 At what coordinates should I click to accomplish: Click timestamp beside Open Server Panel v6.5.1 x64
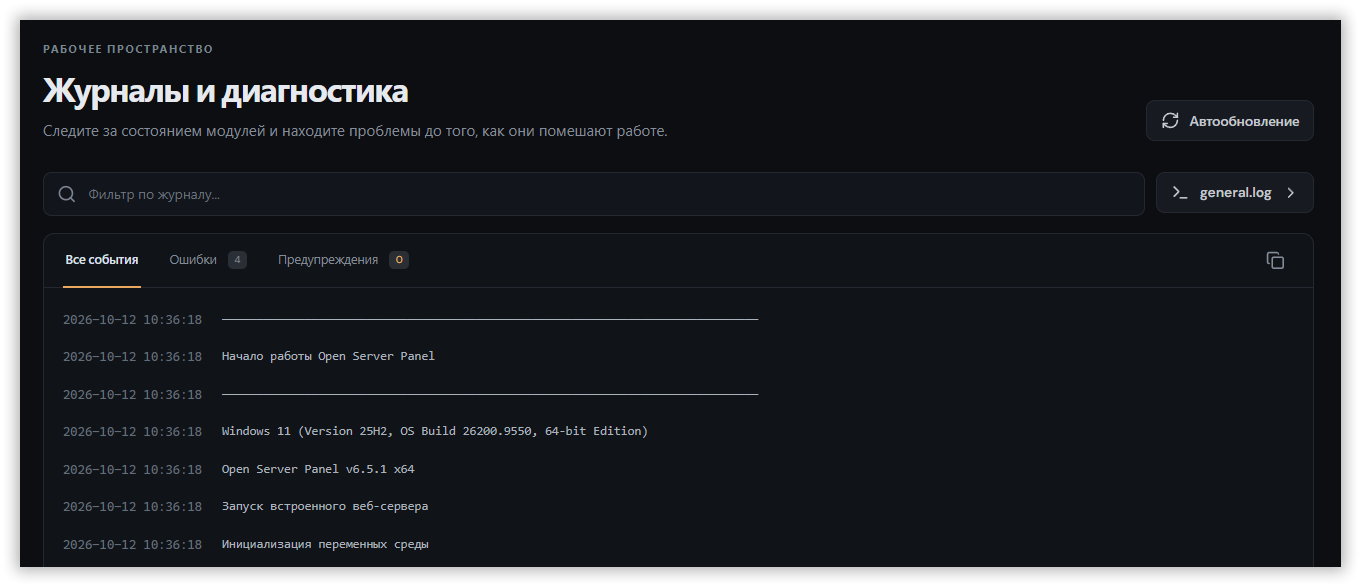tap(132, 469)
